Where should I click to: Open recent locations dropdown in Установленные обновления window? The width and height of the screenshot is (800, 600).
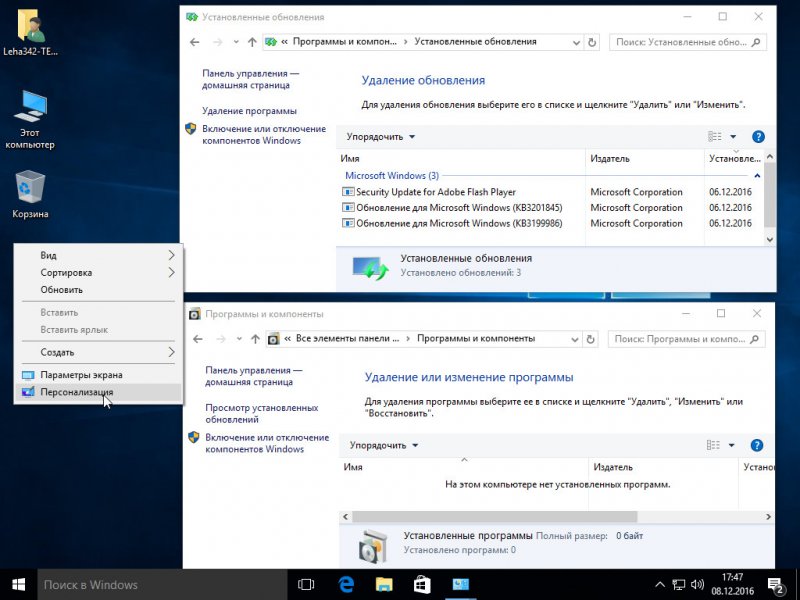[236, 42]
